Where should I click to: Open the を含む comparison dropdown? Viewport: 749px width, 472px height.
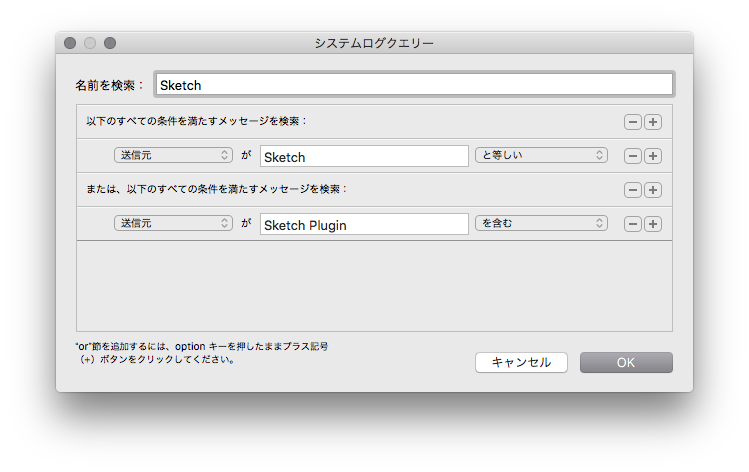click(541, 223)
